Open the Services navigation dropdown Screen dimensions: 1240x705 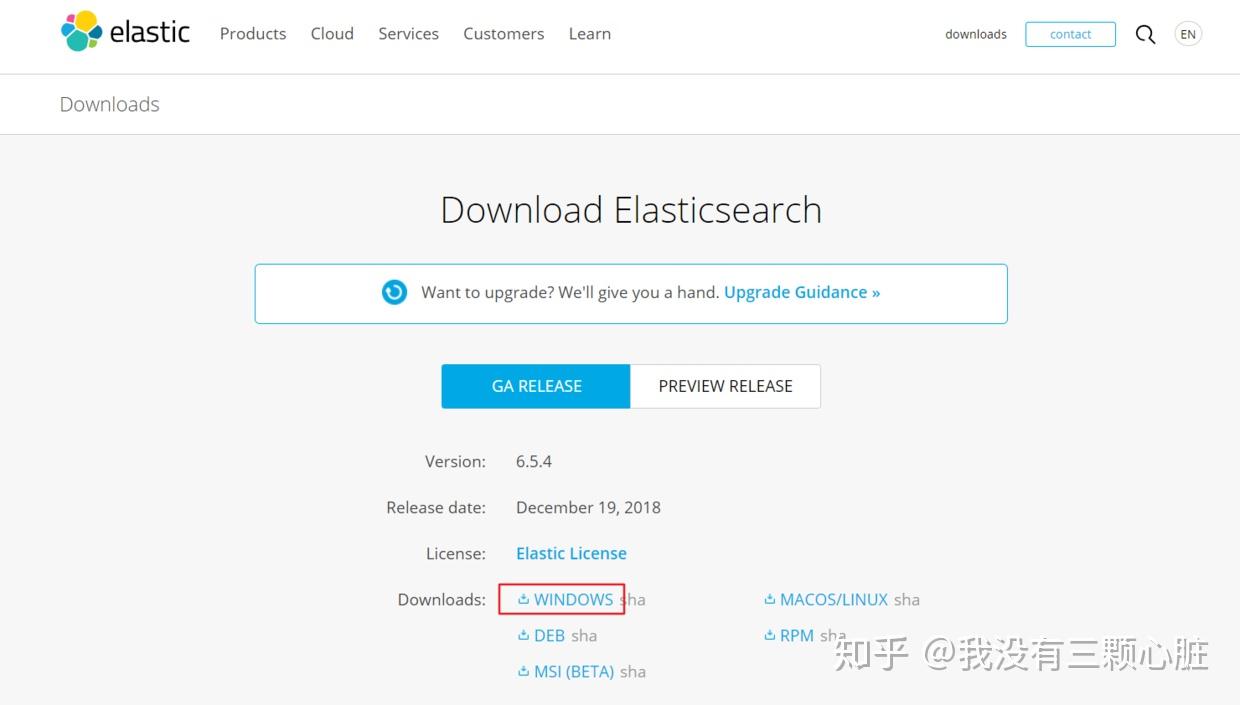coord(408,33)
